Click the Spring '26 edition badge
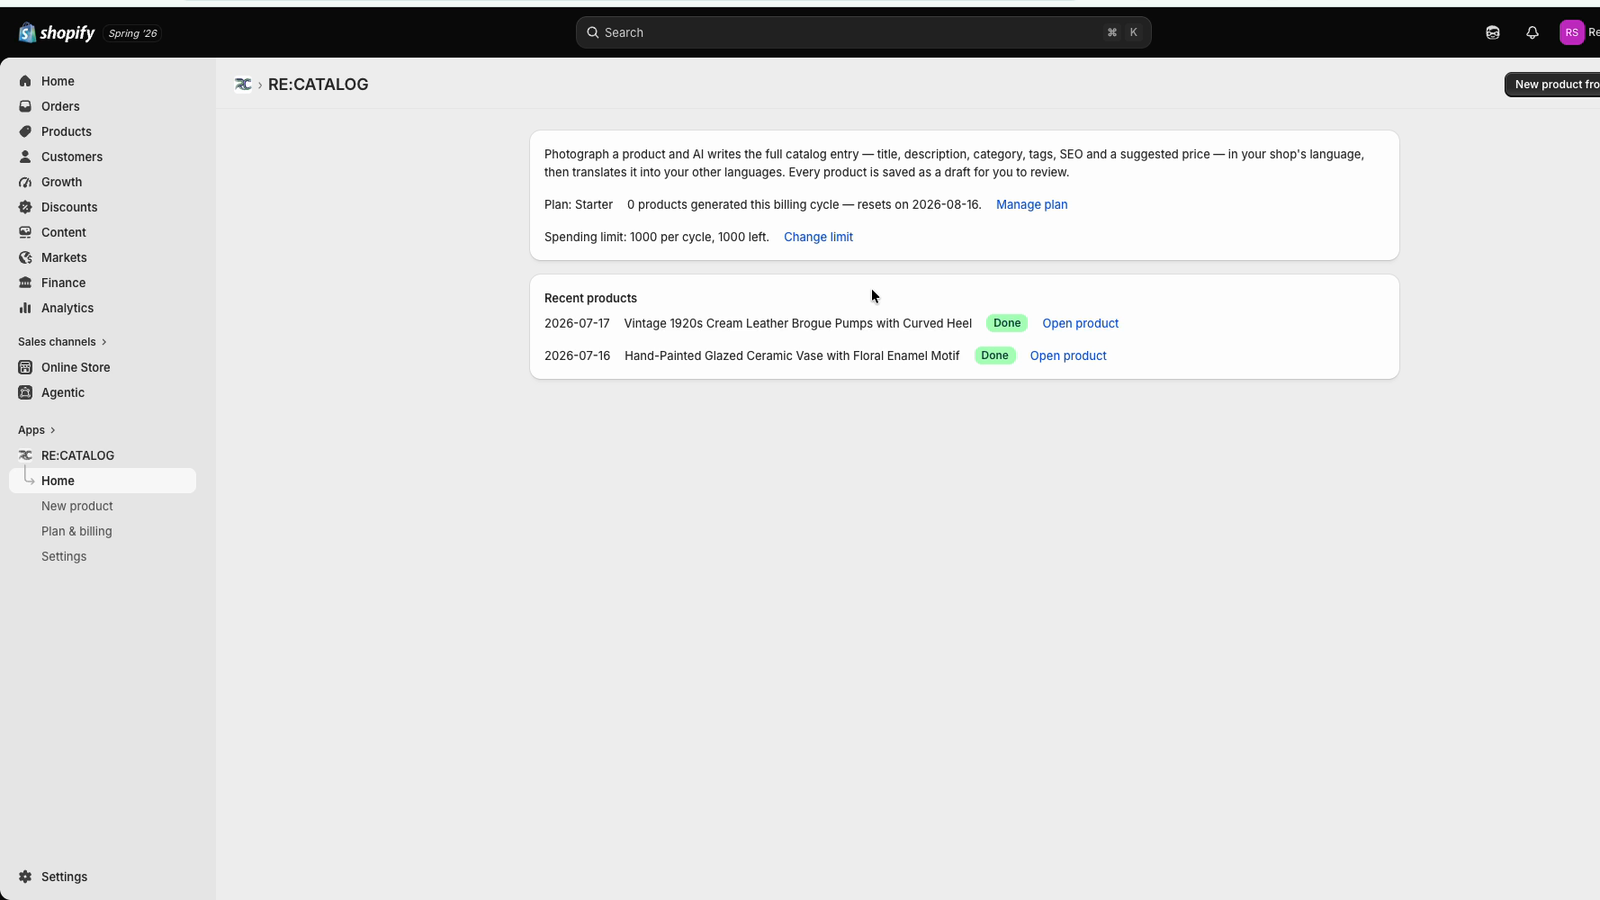 click(x=133, y=33)
